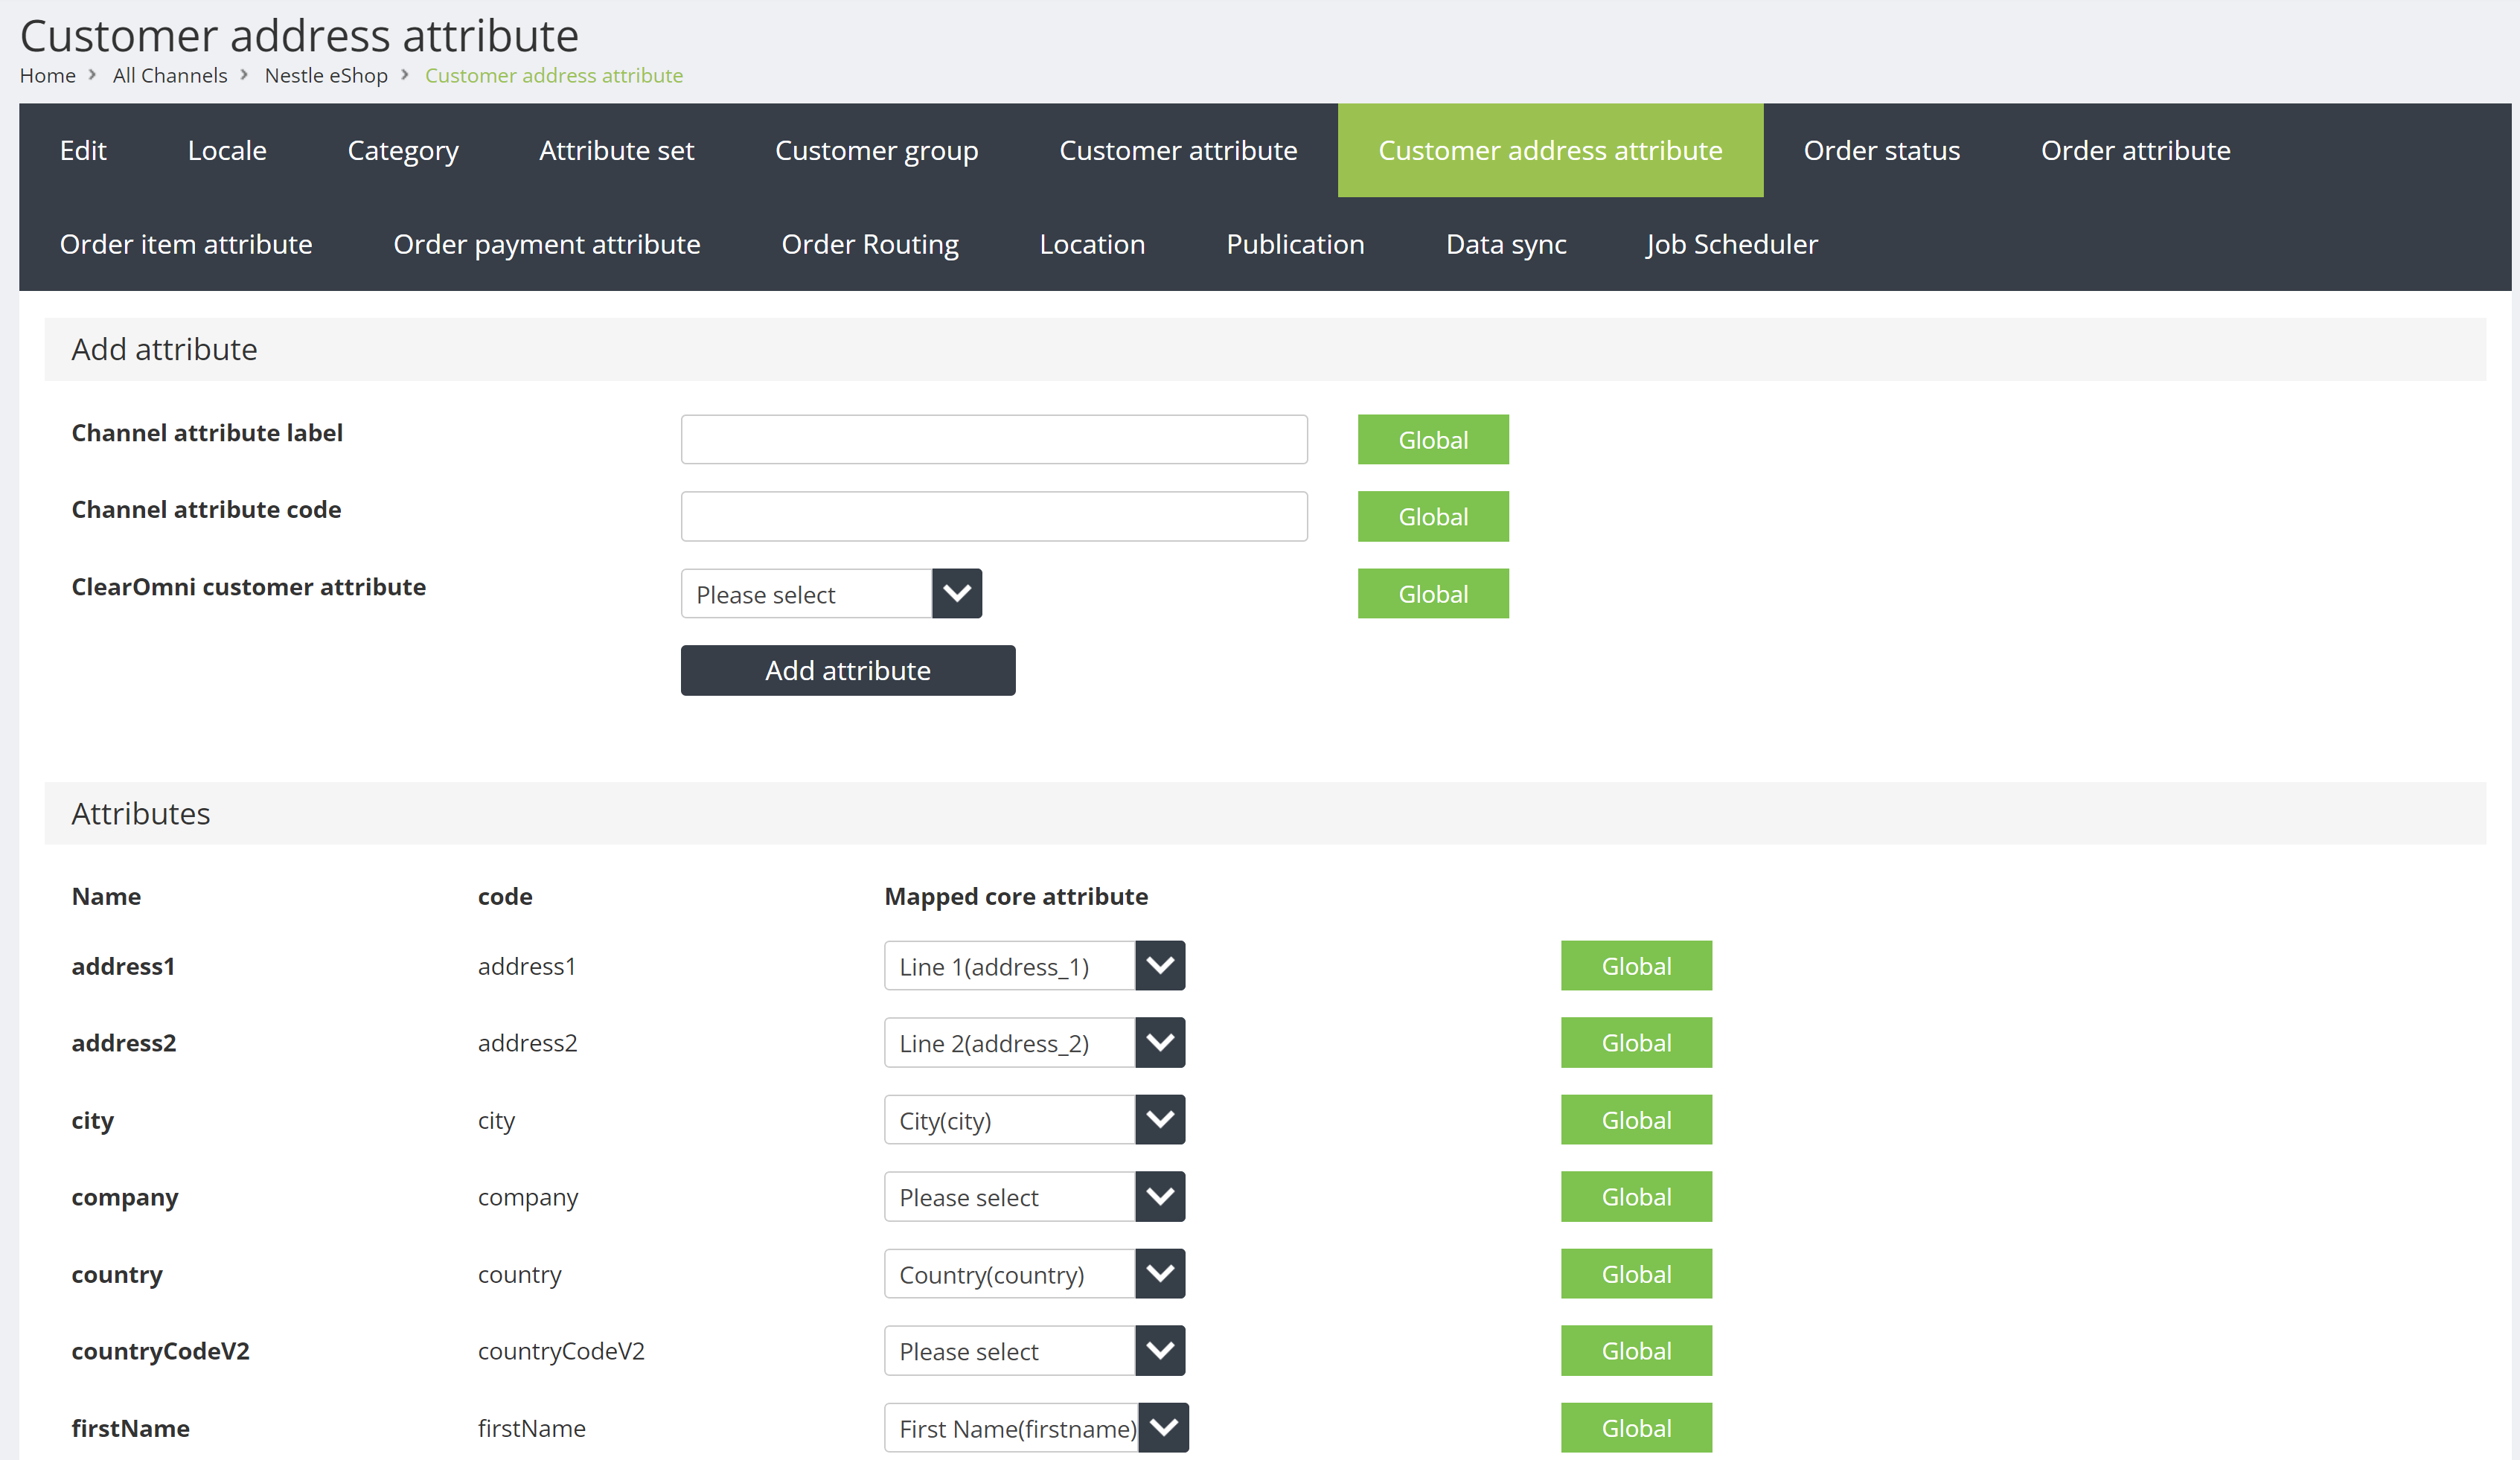Image resolution: width=2520 pixels, height=1460 pixels.
Task: Open the Order item attribute tab
Action: 186,244
